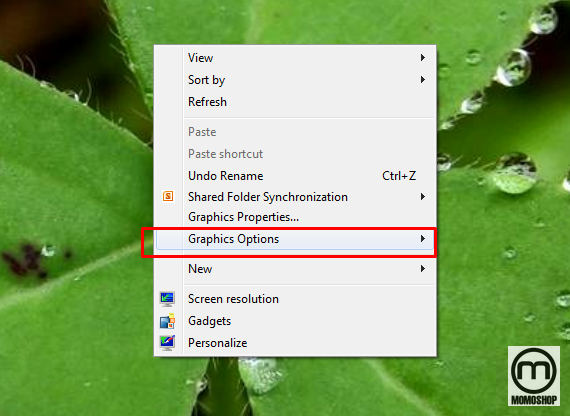Select the Graphics Options menu item
The height and width of the screenshot is (416, 570).
294,239
